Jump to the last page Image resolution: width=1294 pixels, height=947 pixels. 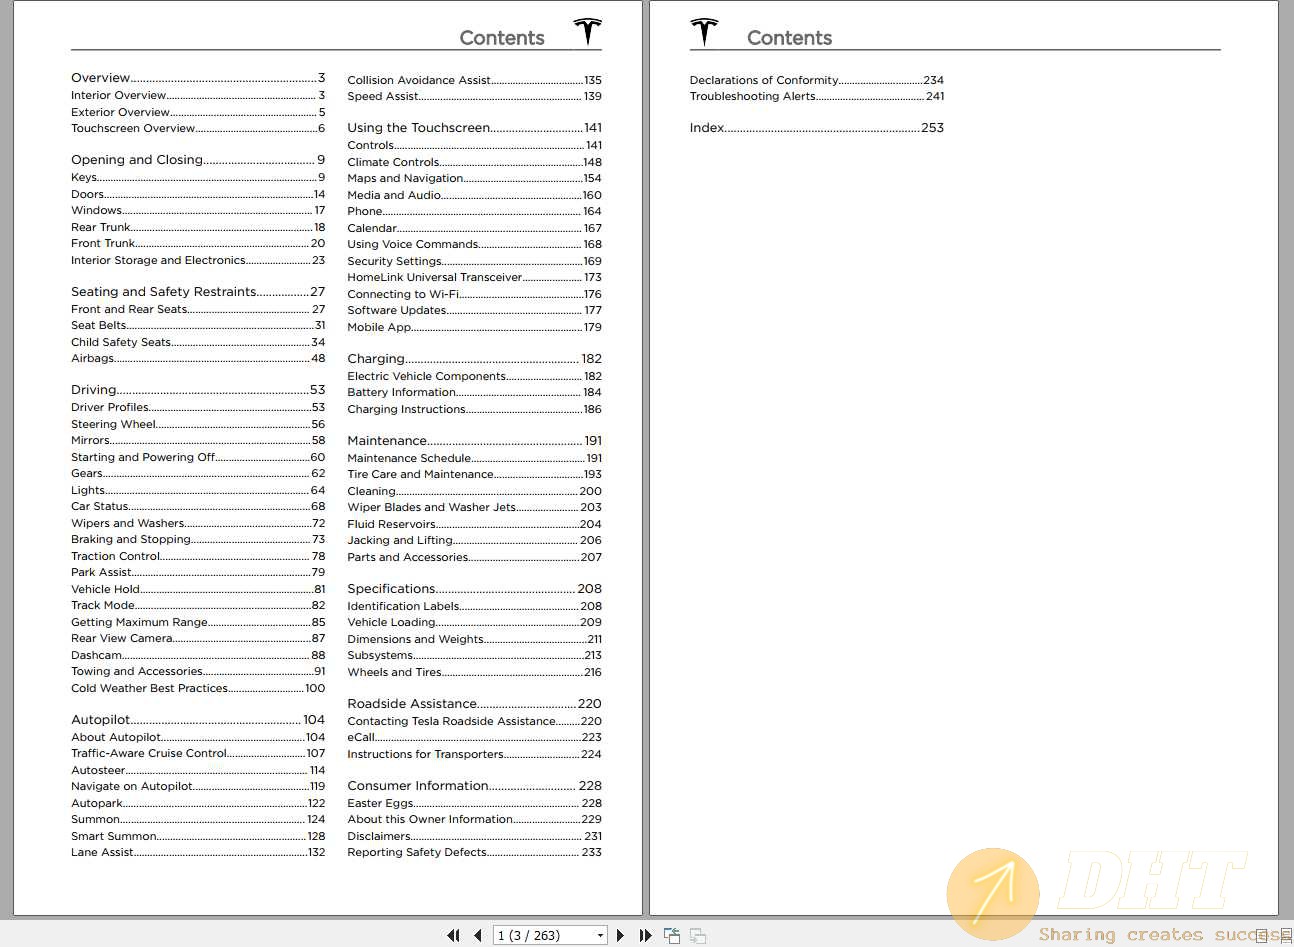coord(645,935)
